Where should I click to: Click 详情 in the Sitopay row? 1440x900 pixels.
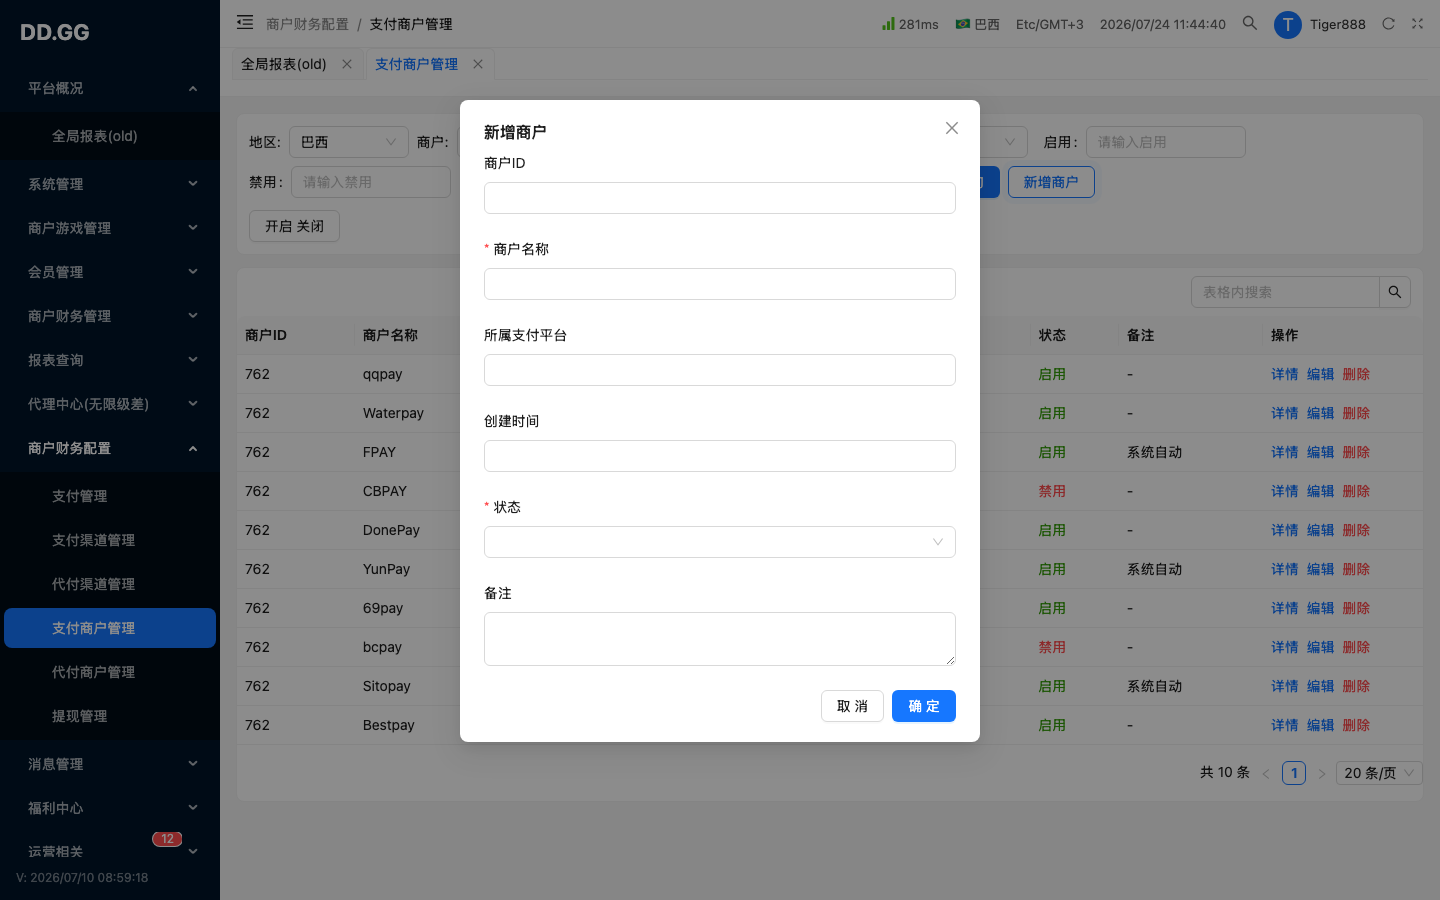pos(1284,686)
